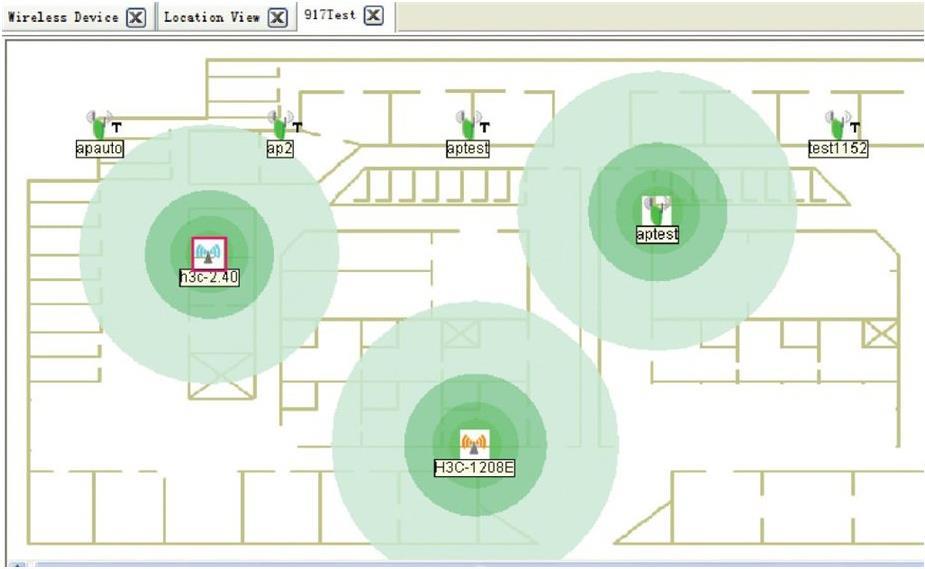Screen dimensions: 925x569
Task: Select the aptest icon inside the coverage circle
Action: pyautogui.click(x=657, y=210)
